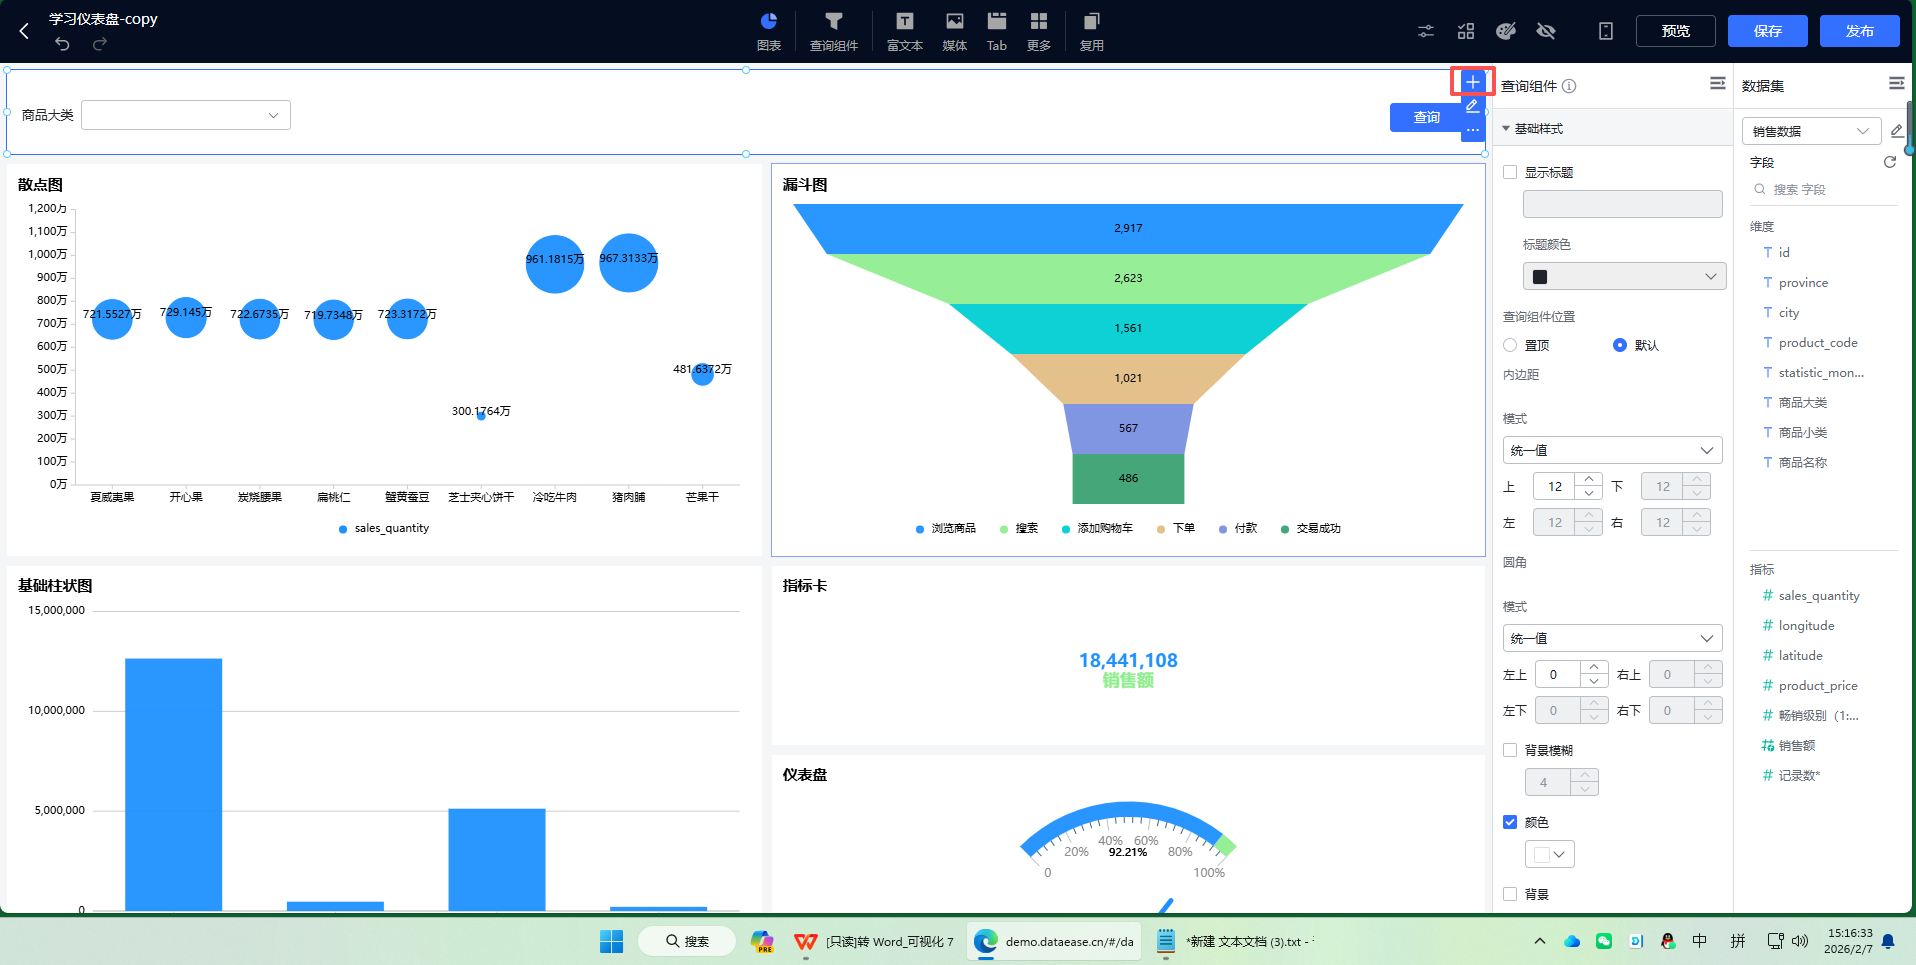Open the 媒体 media menu
Screen dimensions: 1916x965
coord(955,32)
